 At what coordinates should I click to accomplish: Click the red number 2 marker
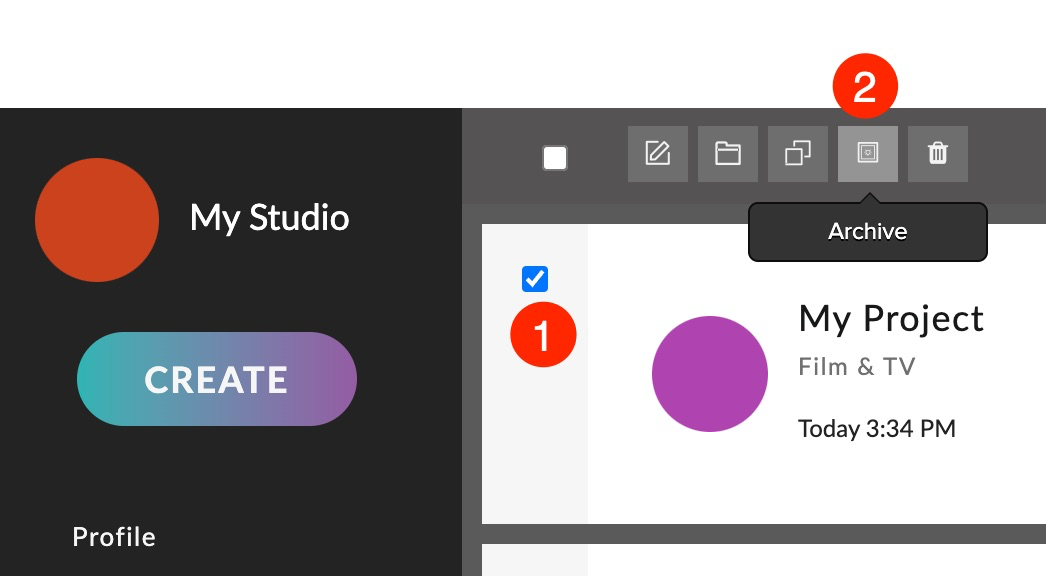pyautogui.click(x=865, y=87)
